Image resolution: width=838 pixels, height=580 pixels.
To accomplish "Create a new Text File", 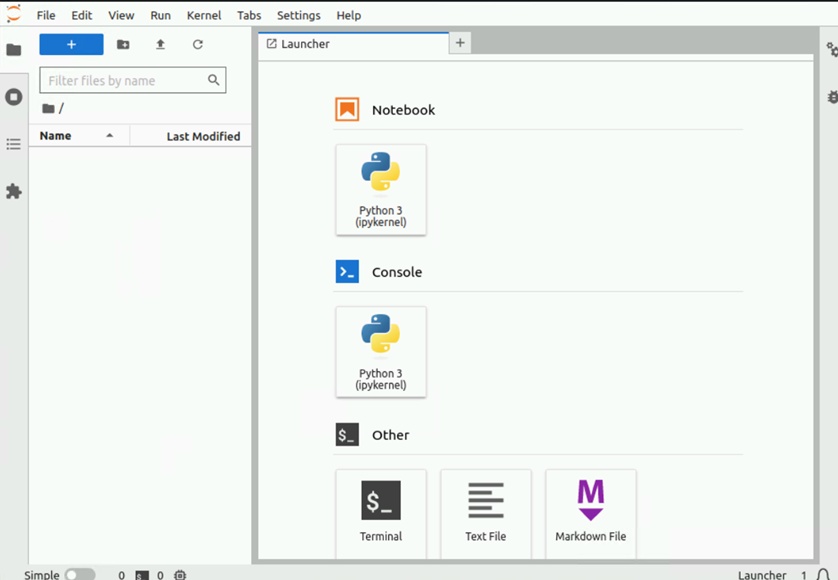I will tap(486, 514).
